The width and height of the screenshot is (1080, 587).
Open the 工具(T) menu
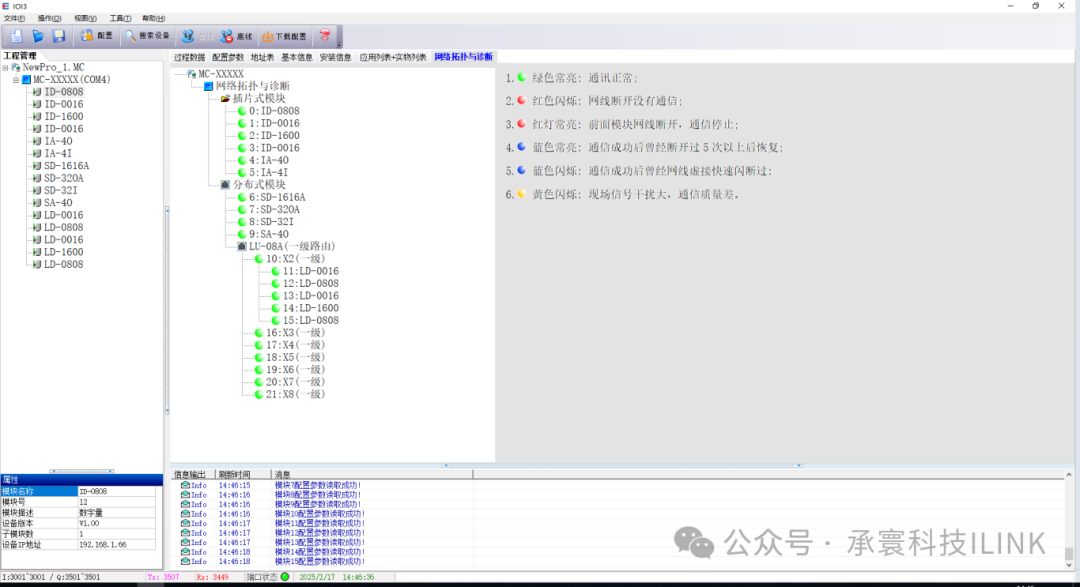121,19
